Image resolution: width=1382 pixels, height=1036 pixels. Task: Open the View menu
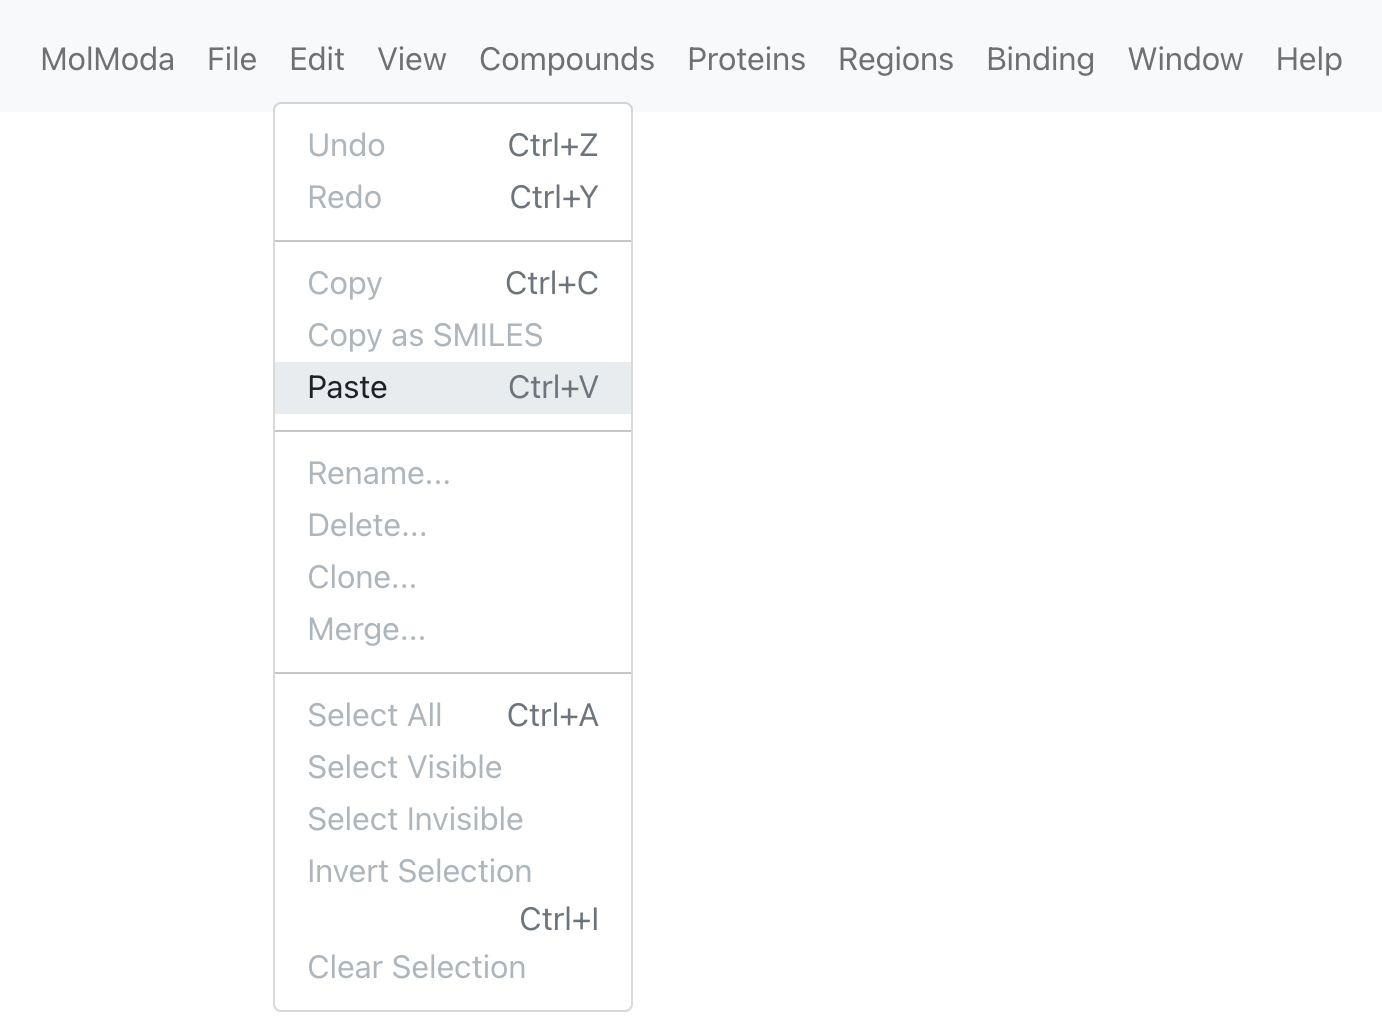[412, 59]
